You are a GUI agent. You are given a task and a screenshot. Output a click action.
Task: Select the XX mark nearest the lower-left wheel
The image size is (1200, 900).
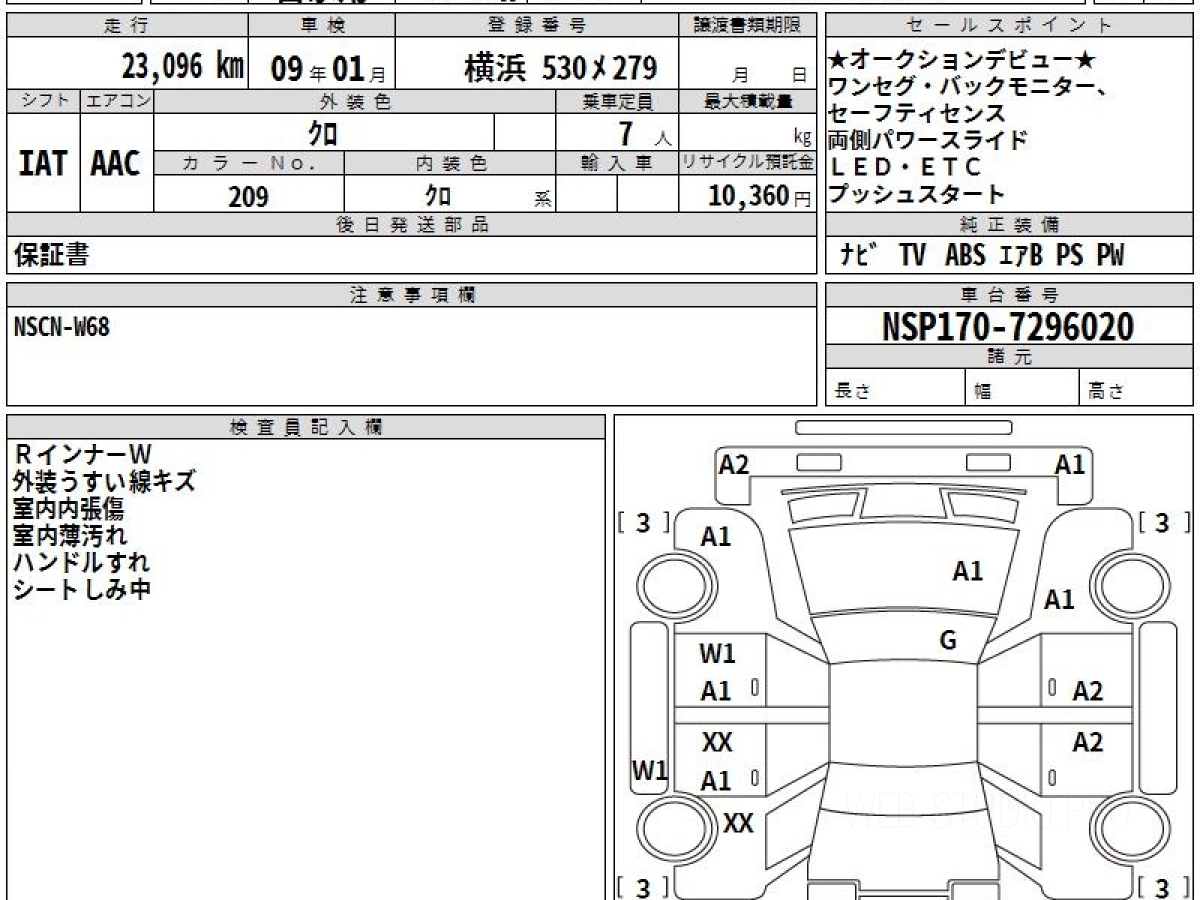point(738,824)
